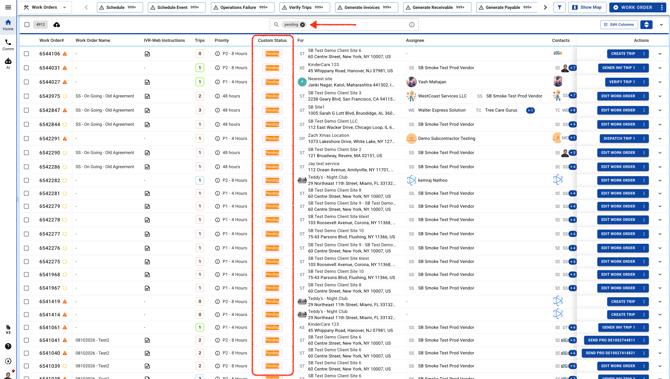The image size is (670, 379).
Task: Expand row 6541419 with its chevron
Action: pyautogui.click(x=660, y=302)
